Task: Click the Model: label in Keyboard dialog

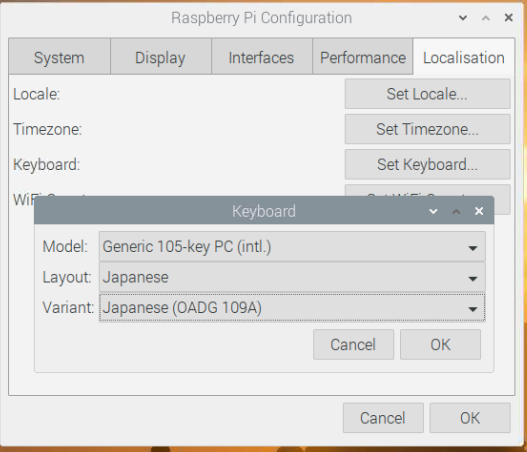Action: click(x=65, y=246)
